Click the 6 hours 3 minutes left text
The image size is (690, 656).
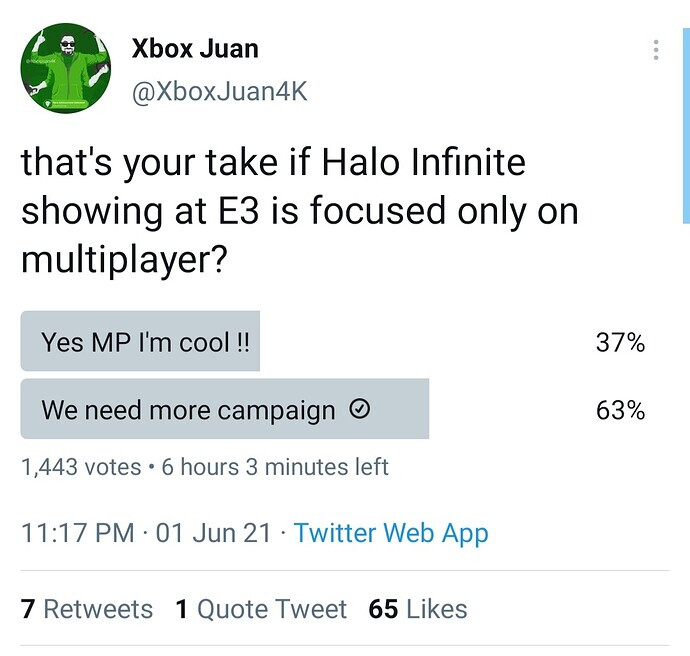pyautogui.click(x=275, y=467)
